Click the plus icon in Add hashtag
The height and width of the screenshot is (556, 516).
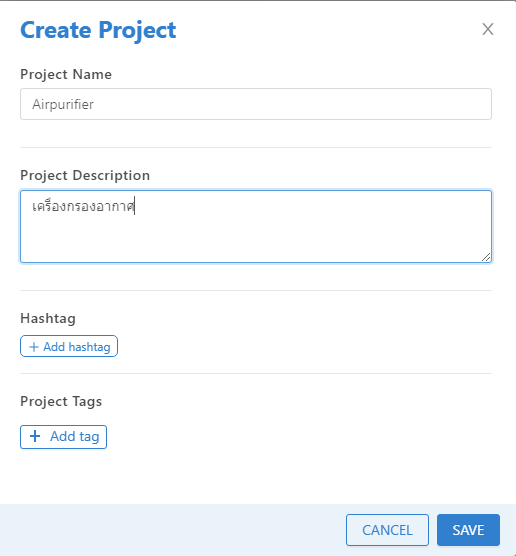(34, 347)
